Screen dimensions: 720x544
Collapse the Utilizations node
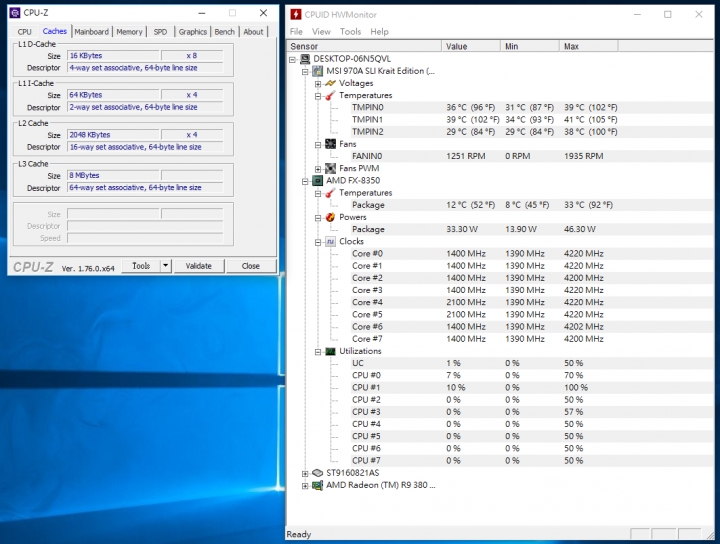[318, 352]
